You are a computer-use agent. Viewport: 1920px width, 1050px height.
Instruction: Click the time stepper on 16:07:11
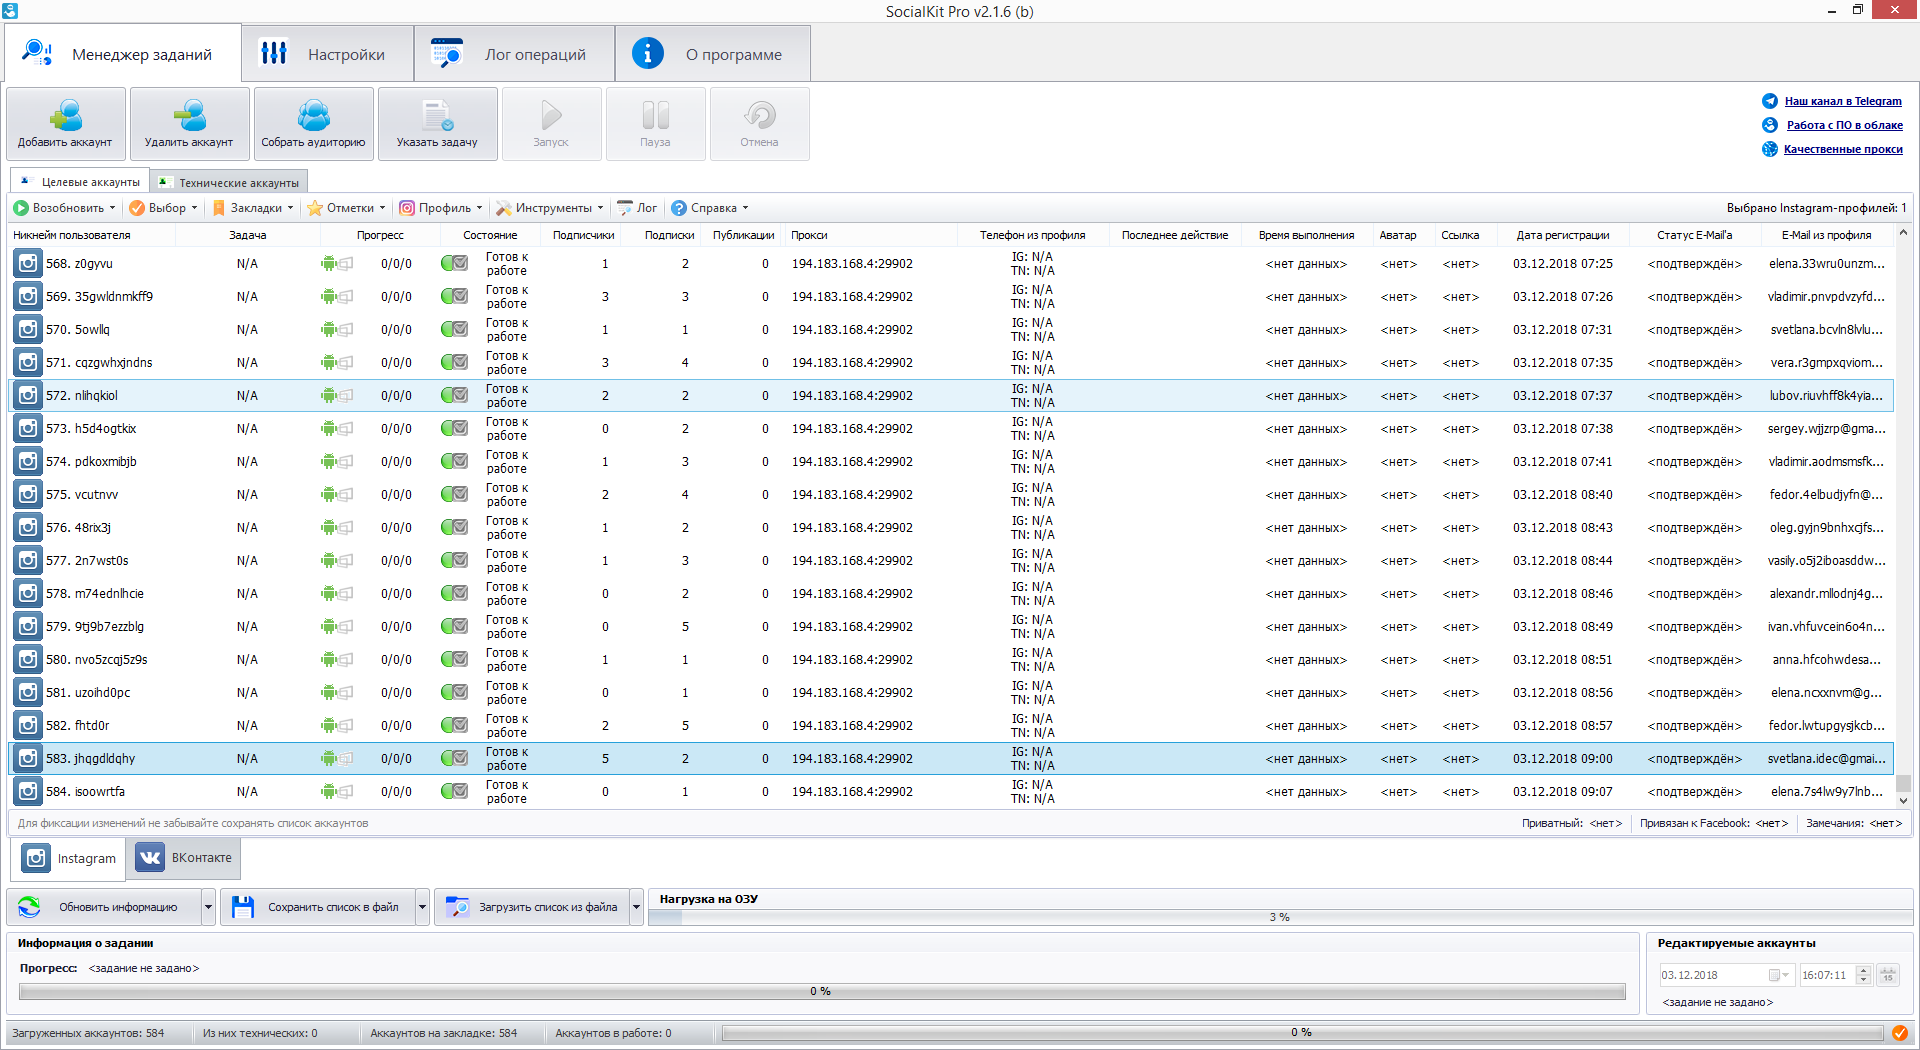tap(1863, 975)
